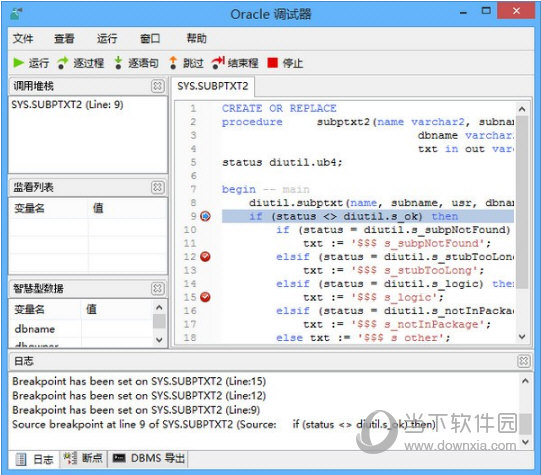Click the highlighted line 9 code

367,216
